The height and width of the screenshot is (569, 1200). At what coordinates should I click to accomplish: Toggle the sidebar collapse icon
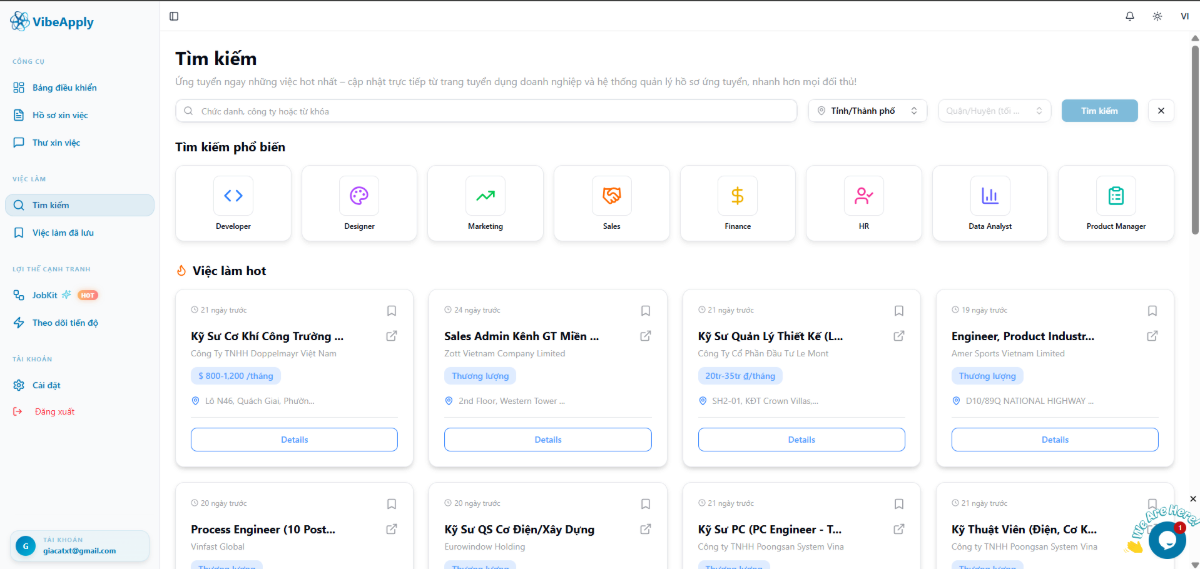(x=174, y=16)
